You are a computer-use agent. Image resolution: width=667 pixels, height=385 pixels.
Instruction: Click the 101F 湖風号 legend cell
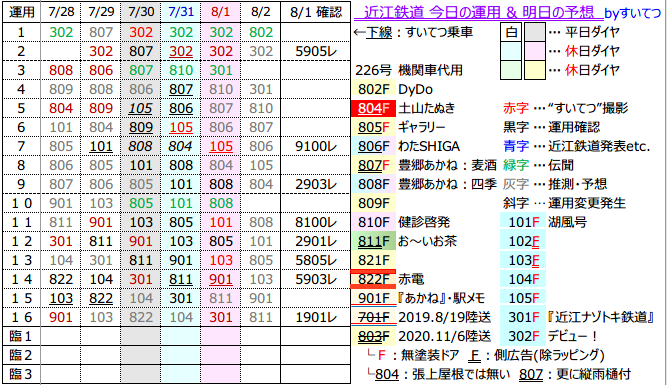[524, 222]
